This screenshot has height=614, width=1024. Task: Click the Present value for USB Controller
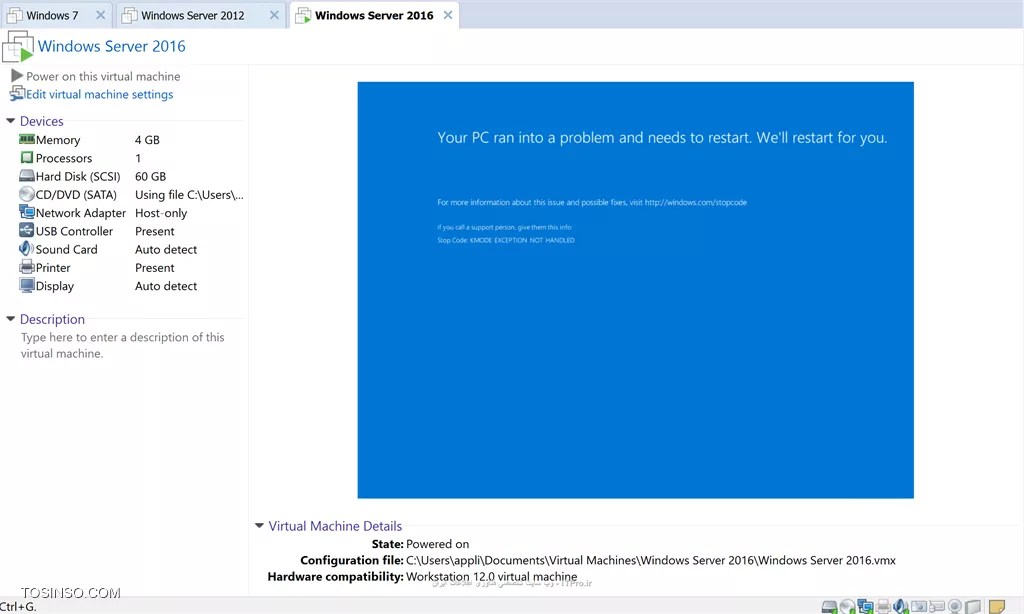[155, 231]
